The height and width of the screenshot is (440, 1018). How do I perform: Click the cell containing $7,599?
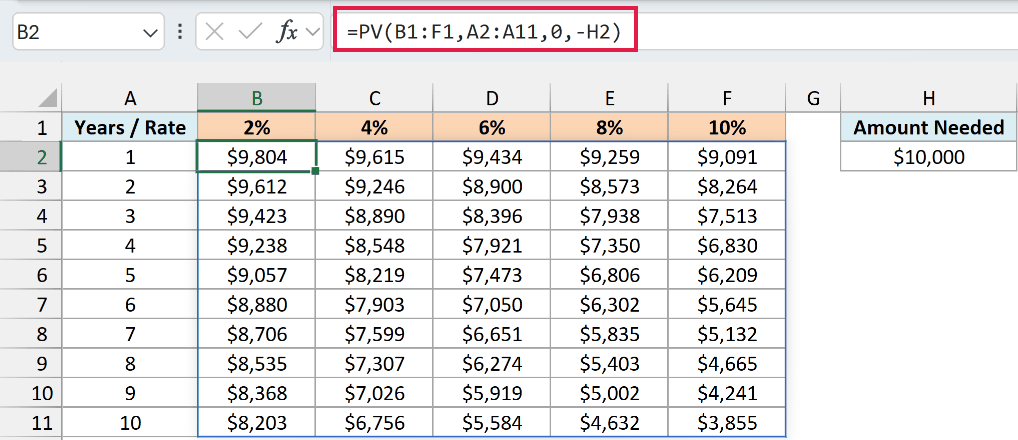[375, 334]
